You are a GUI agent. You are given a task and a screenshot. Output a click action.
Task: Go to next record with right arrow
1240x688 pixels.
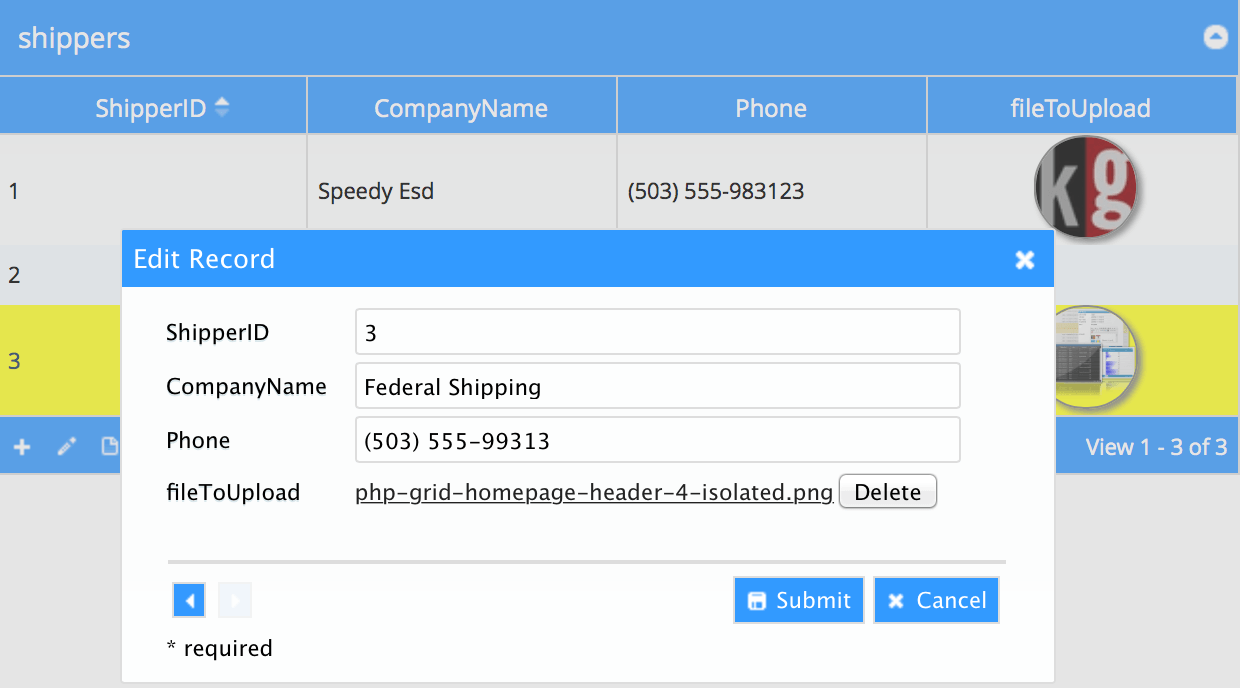(x=235, y=600)
